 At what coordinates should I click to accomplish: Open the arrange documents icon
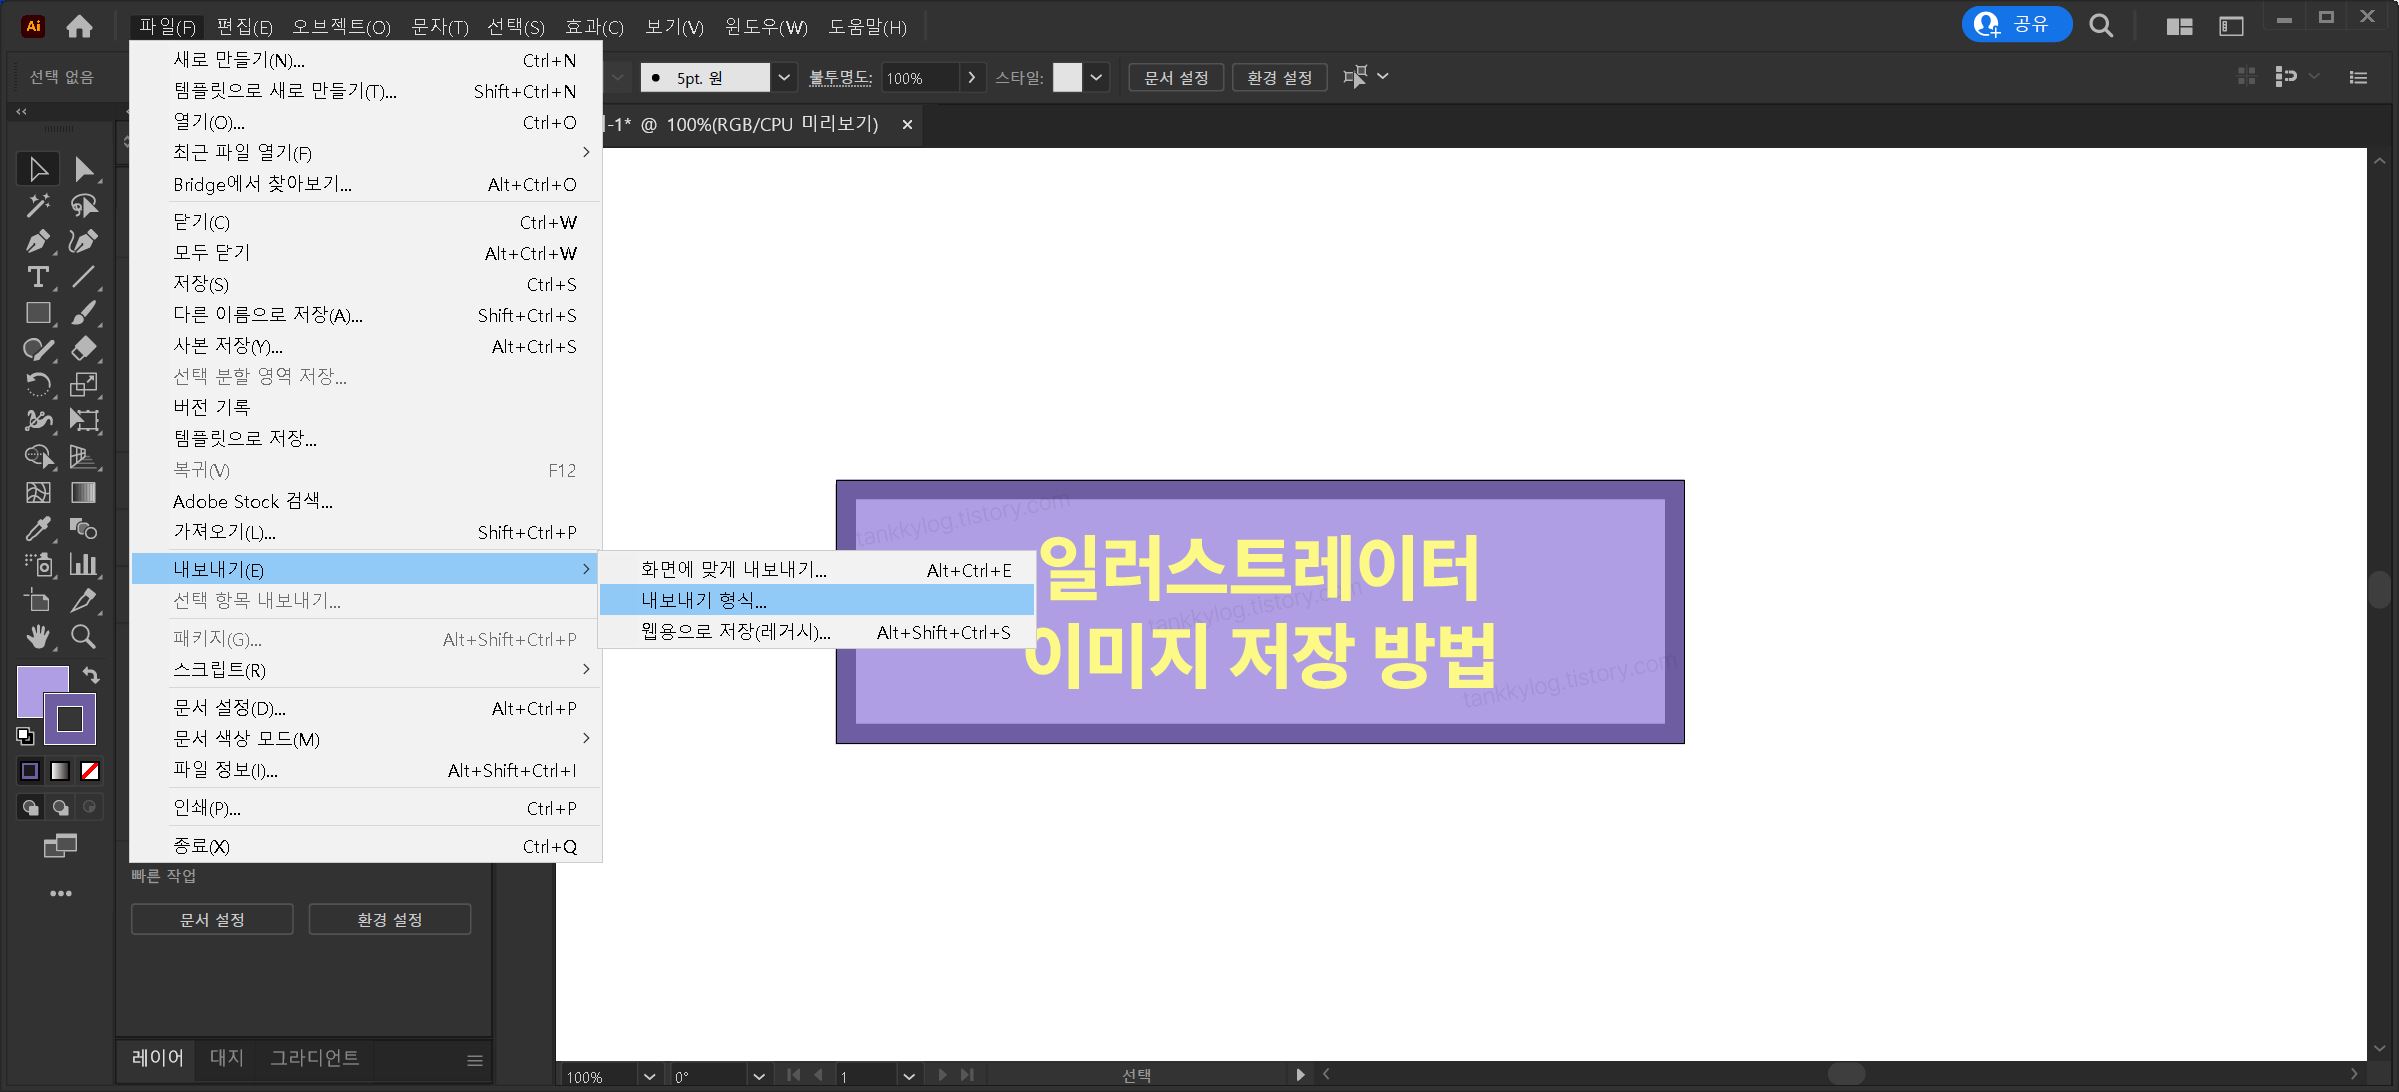(x=2179, y=27)
